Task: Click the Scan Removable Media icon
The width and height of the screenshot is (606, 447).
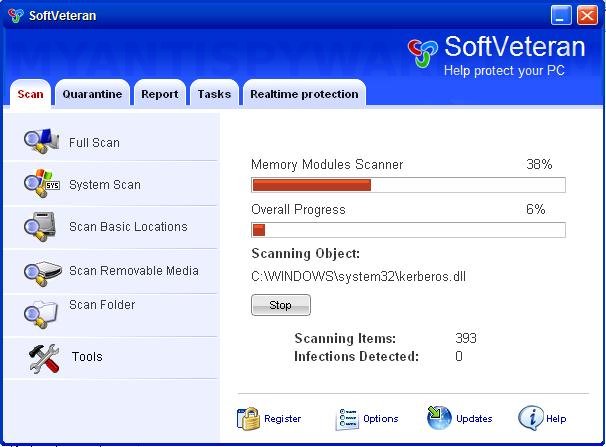Action: point(43,273)
